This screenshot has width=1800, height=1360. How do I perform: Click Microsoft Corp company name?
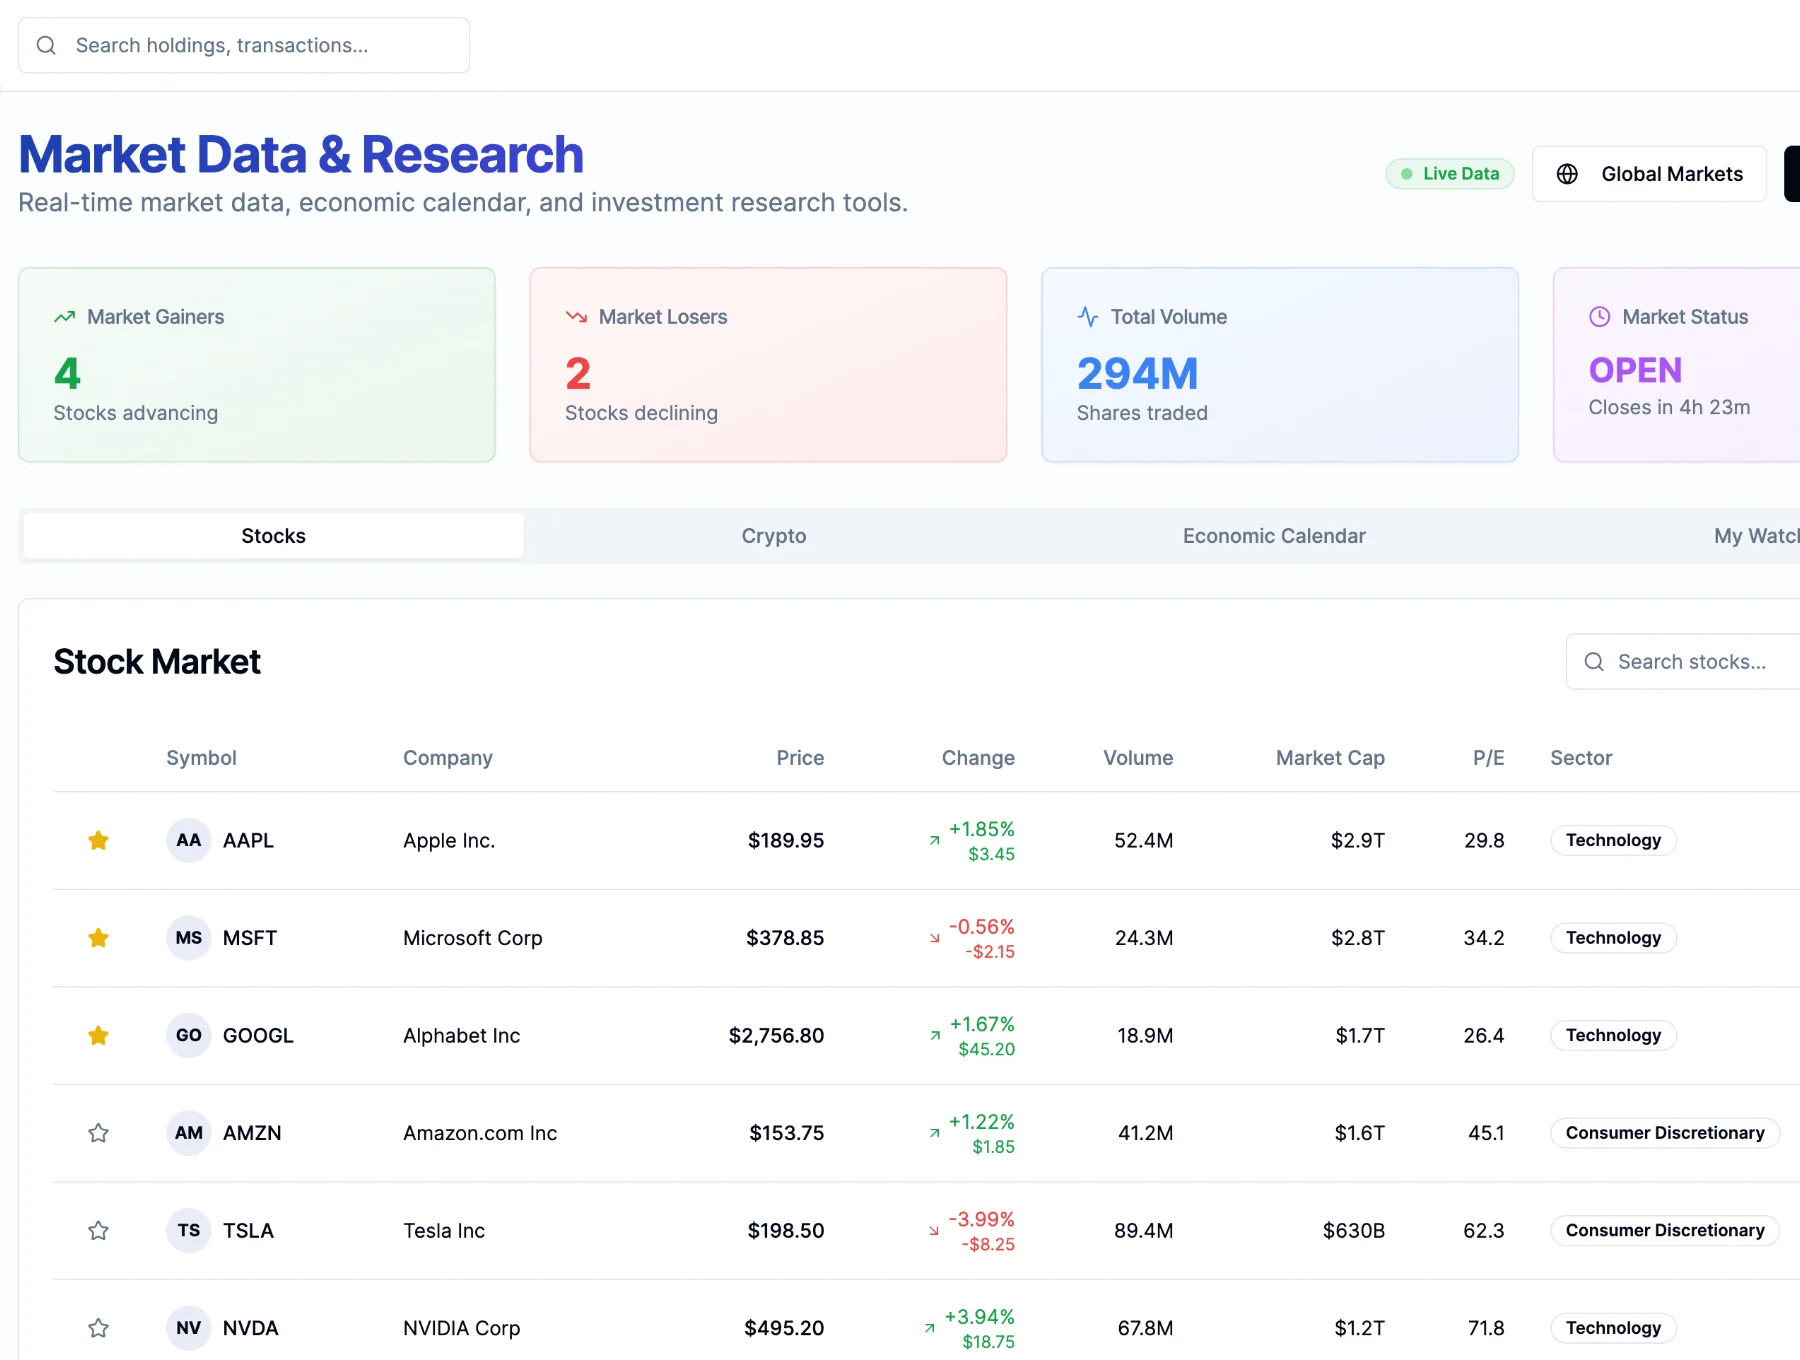tap(473, 938)
